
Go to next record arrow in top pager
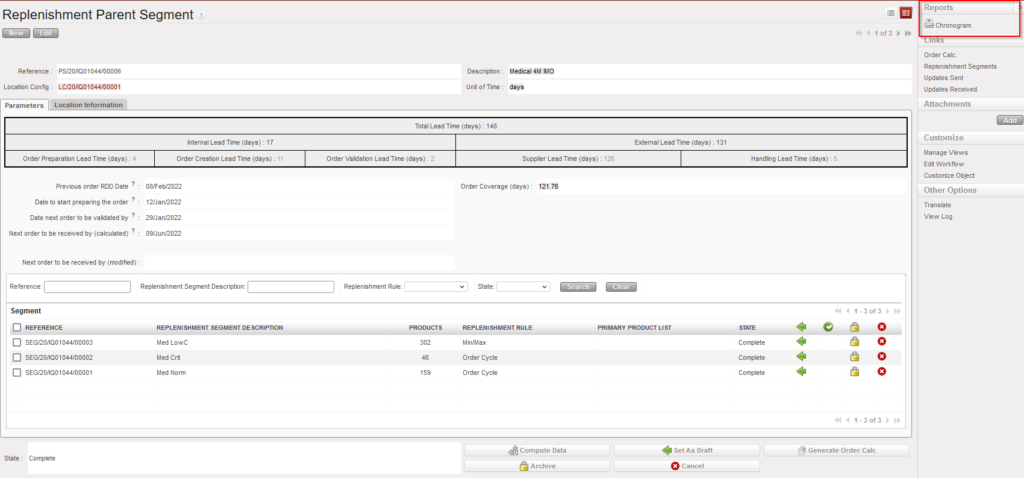click(898, 33)
